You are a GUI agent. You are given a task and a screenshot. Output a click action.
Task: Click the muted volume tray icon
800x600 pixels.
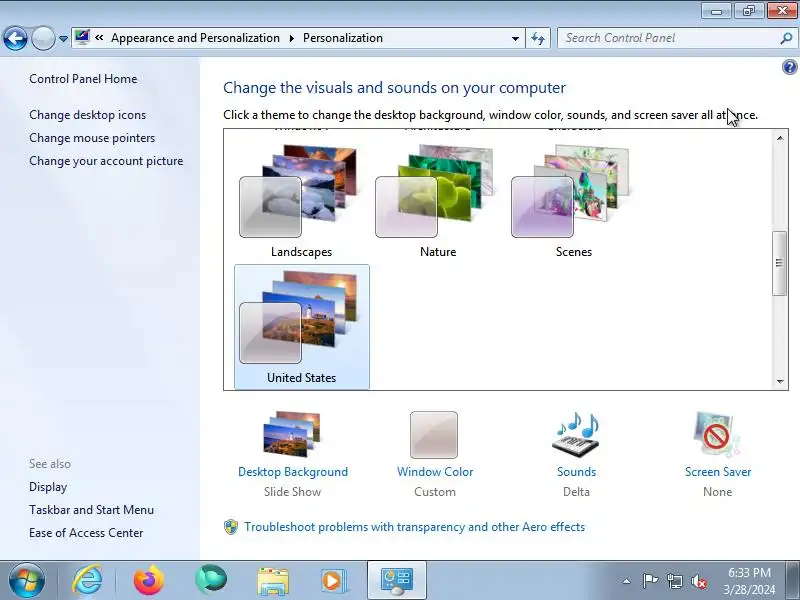click(x=699, y=581)
